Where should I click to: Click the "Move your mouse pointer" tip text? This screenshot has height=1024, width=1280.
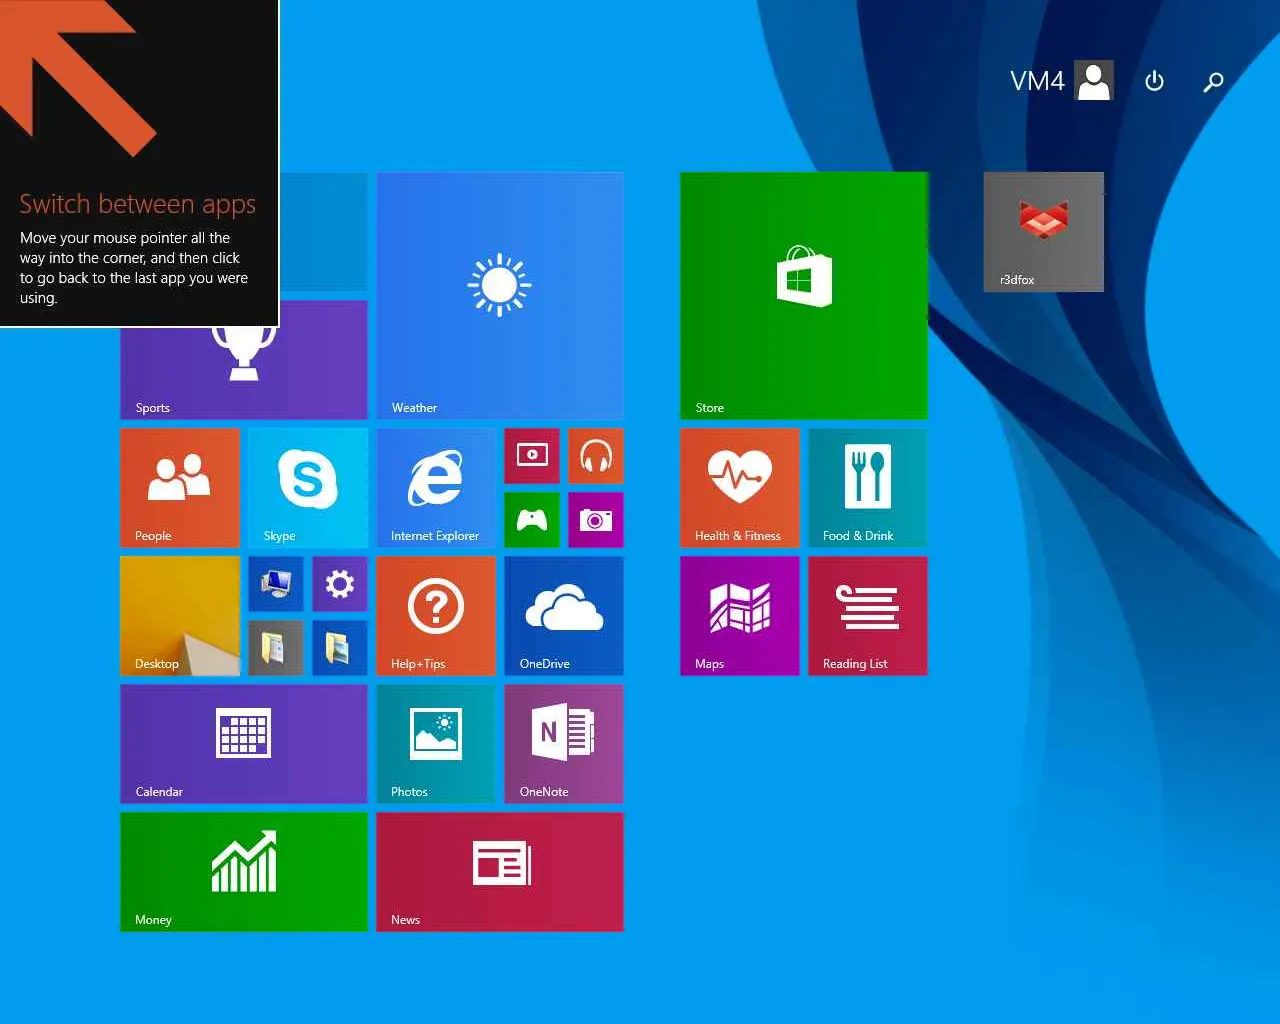(x=134, y=268)
